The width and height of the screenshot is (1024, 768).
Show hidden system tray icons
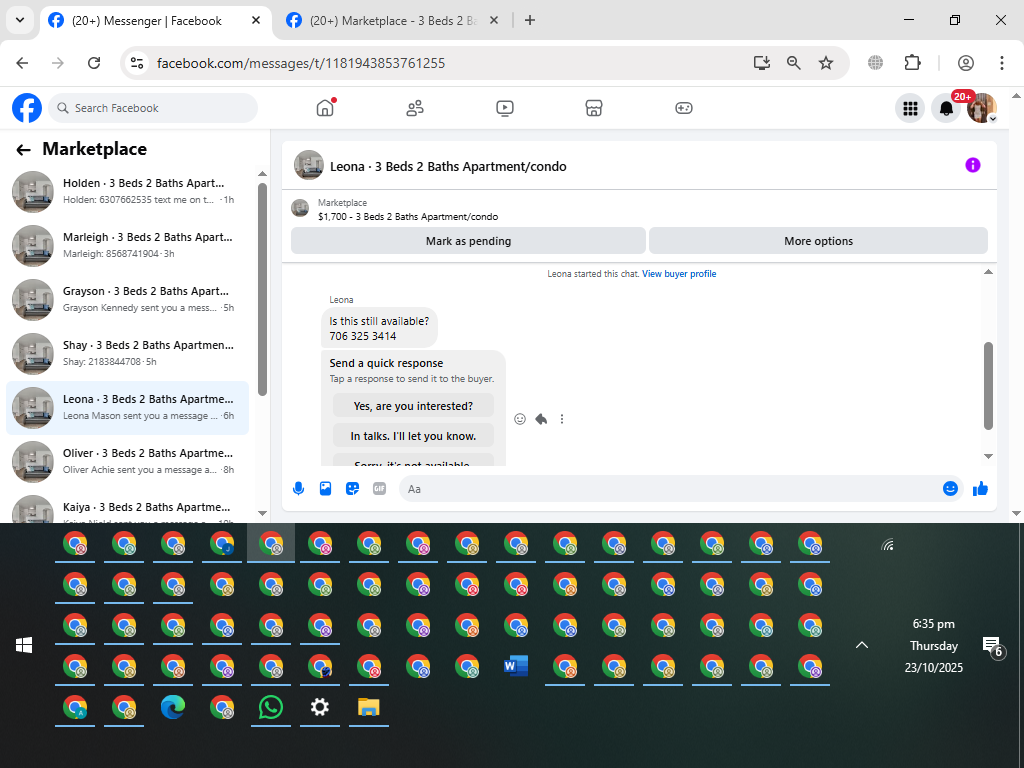(x=861, y=645)
